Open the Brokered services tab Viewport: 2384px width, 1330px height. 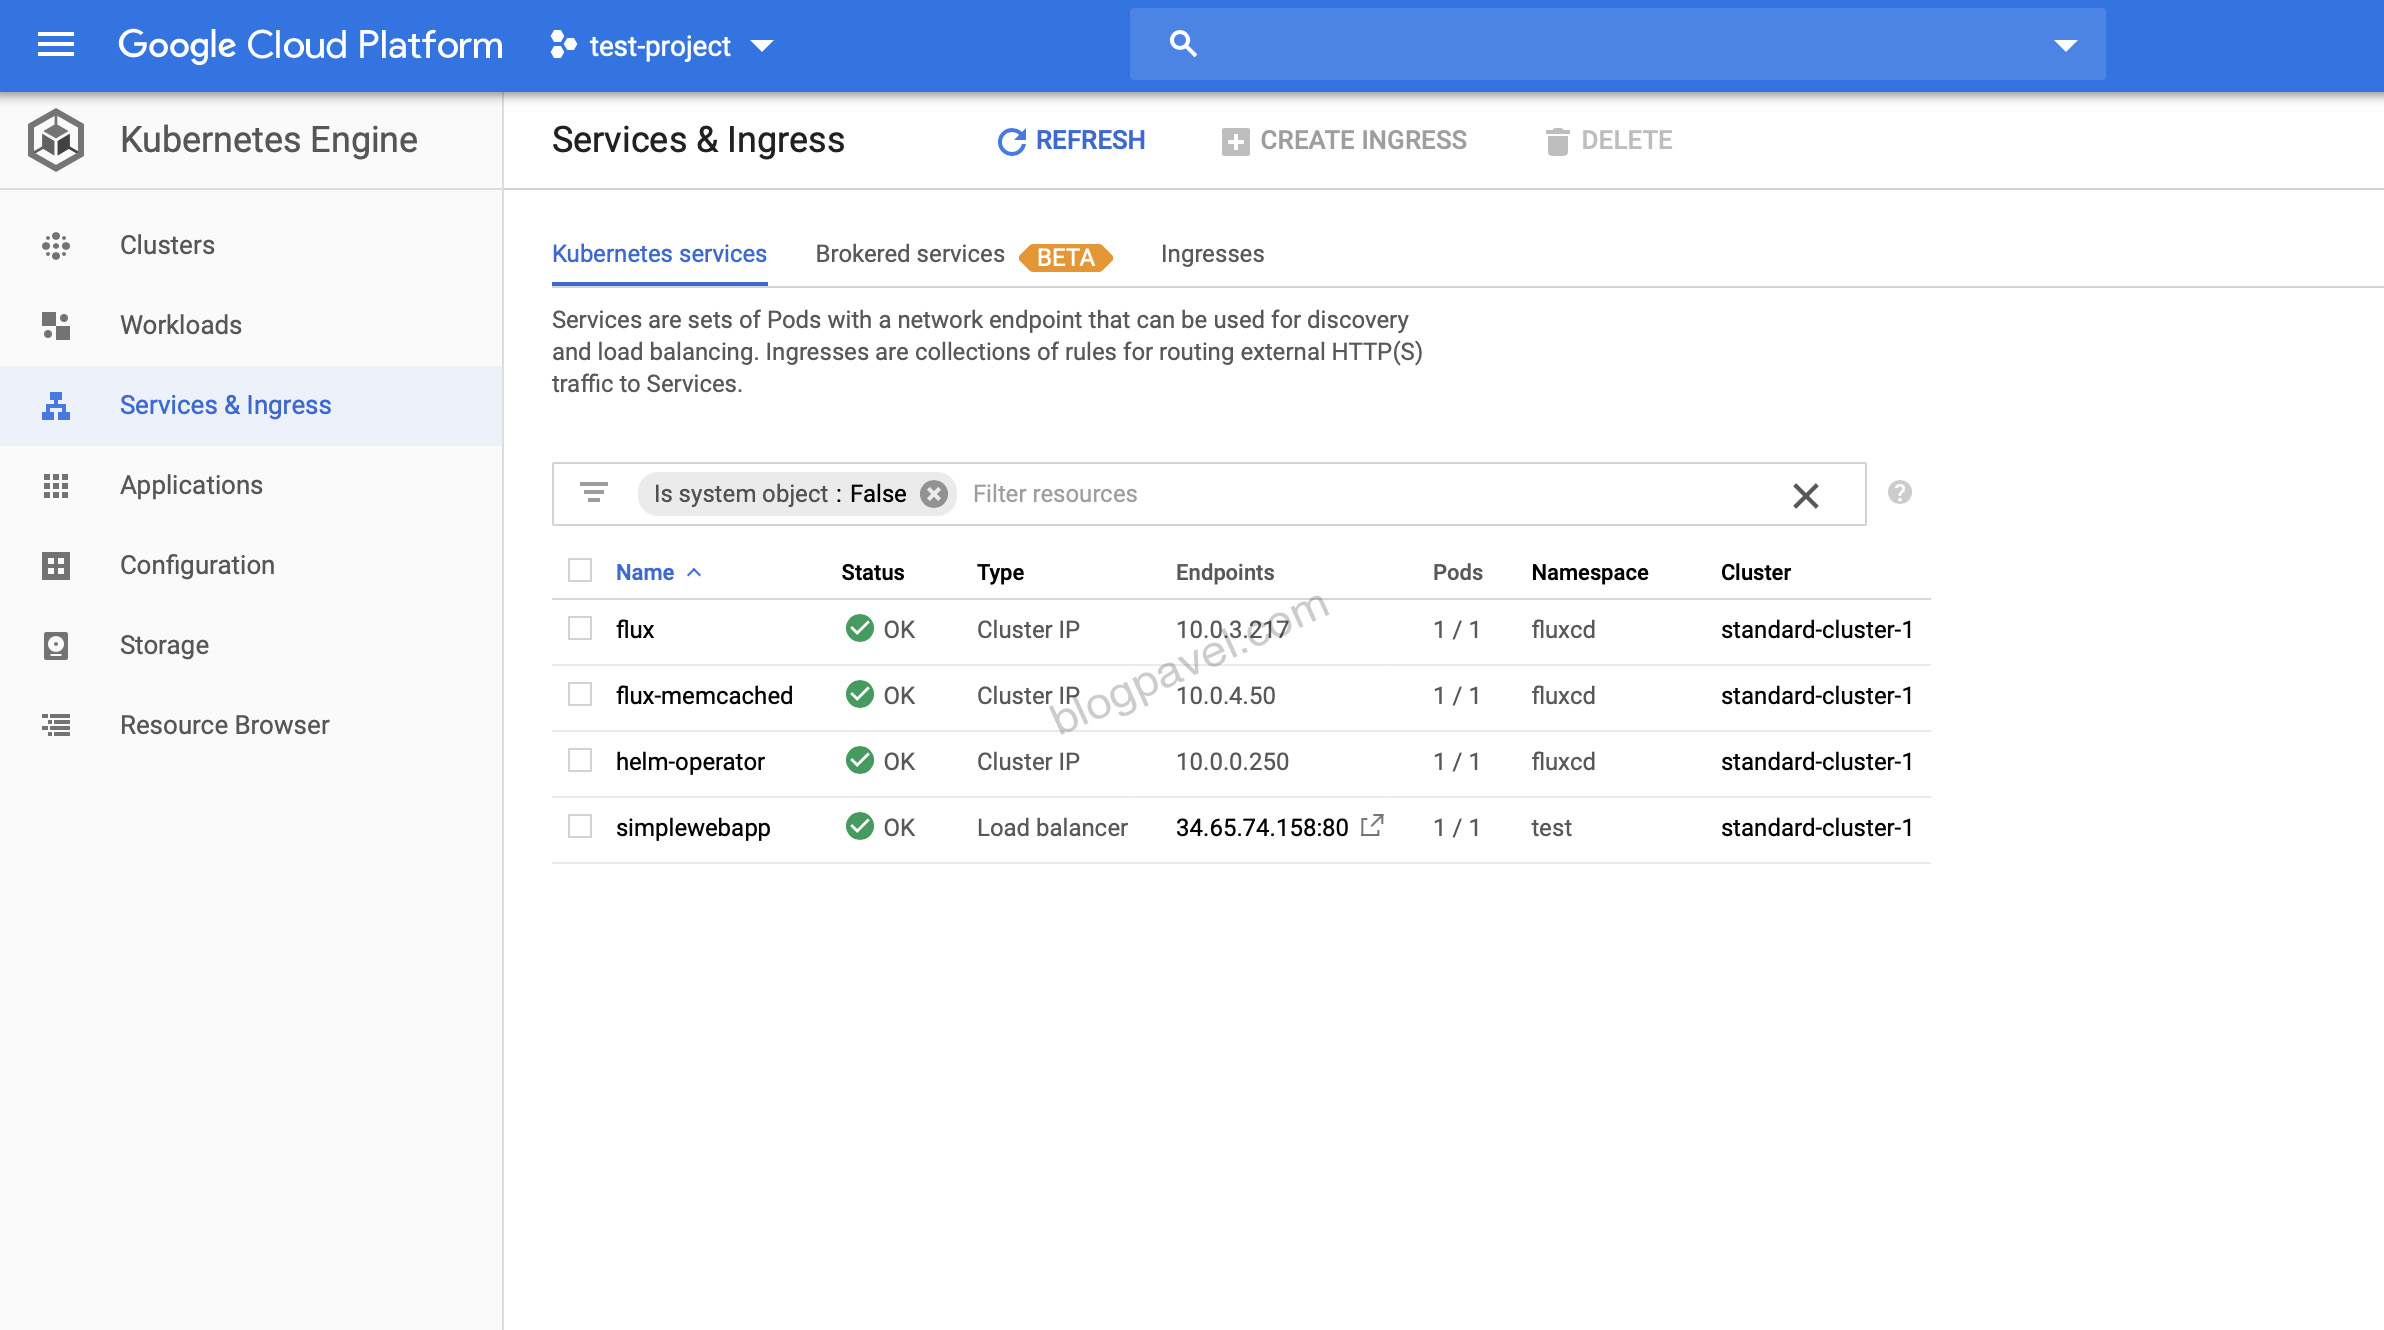tap(910, 254)
